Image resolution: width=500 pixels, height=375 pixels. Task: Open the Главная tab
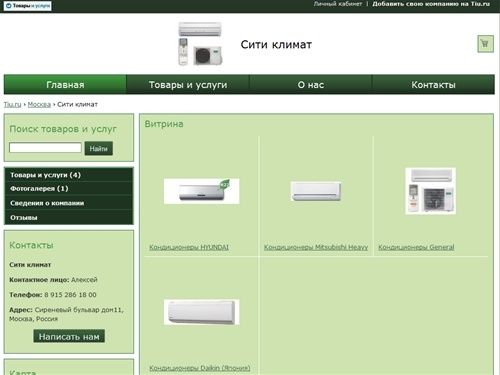pyautogui.click(x=65, y=85)
